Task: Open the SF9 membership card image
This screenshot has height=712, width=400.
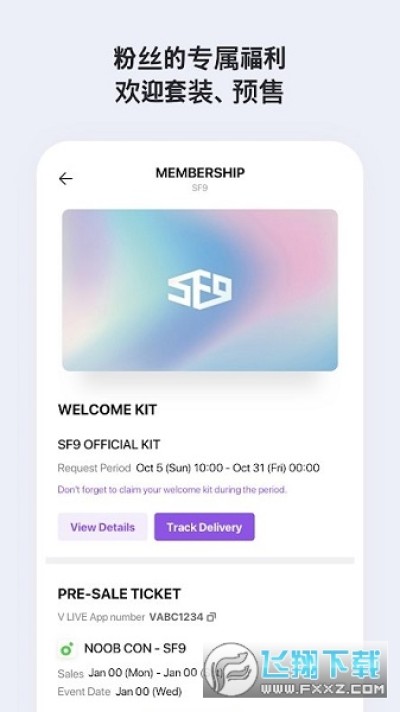Action: point(200,291)
